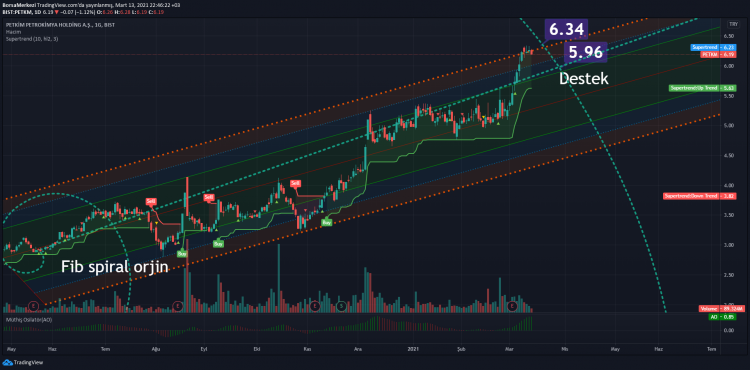
Task: Select the Müthiş Osilatör(AO) pane legend
Action: tap(28, 319)
